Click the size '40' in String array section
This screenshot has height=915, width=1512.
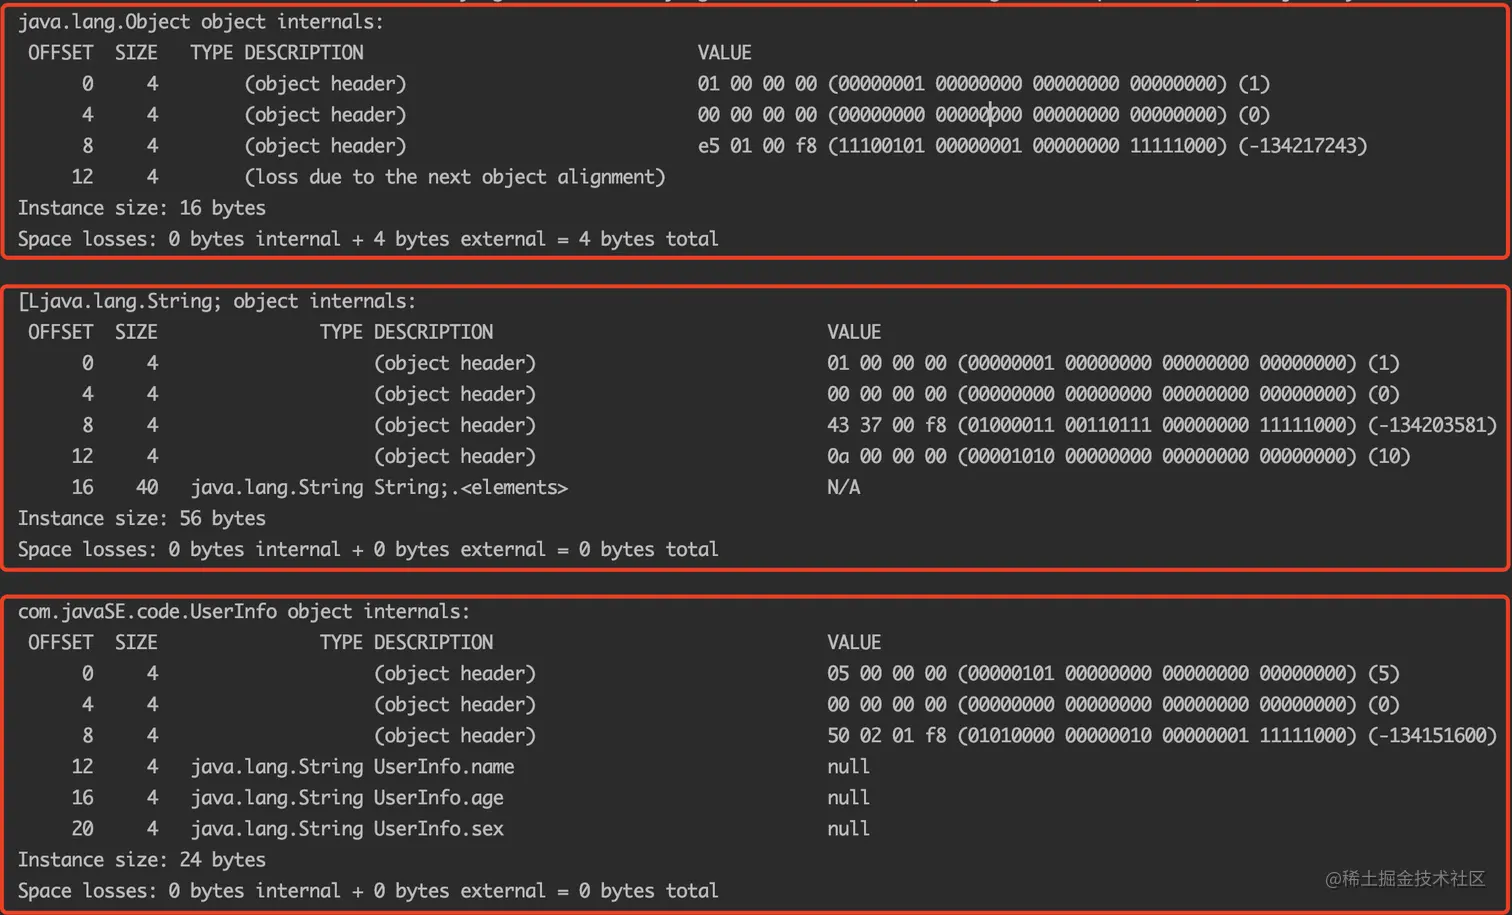[147, 487]
